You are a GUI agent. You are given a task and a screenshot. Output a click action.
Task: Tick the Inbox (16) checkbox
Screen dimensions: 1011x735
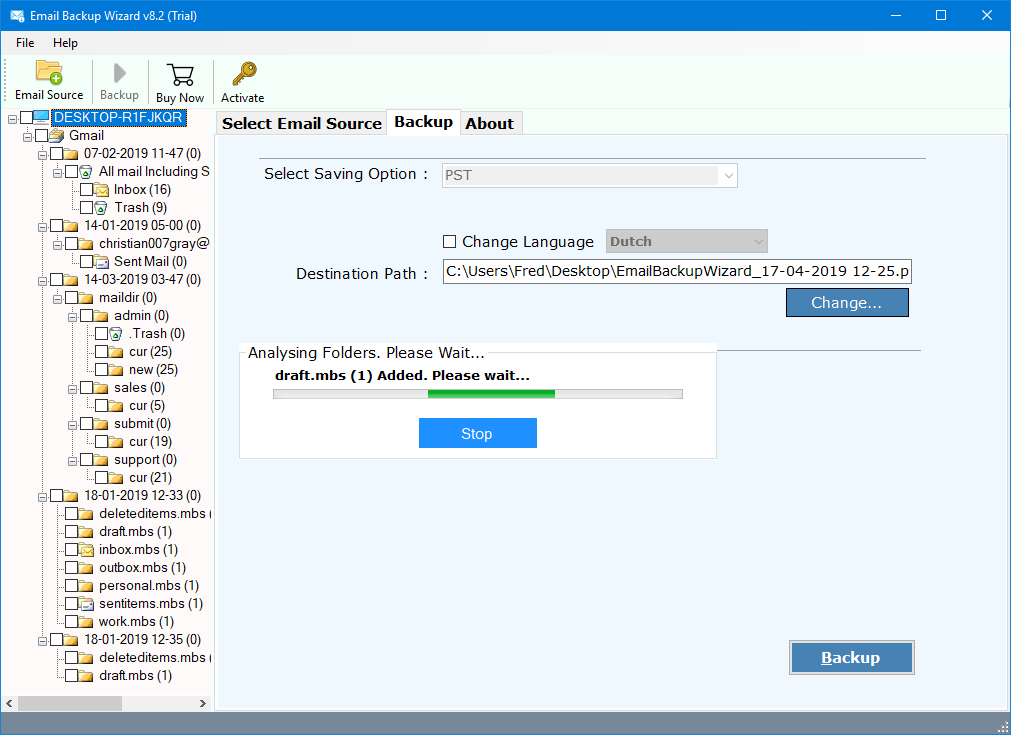click(x=86, y=190)
